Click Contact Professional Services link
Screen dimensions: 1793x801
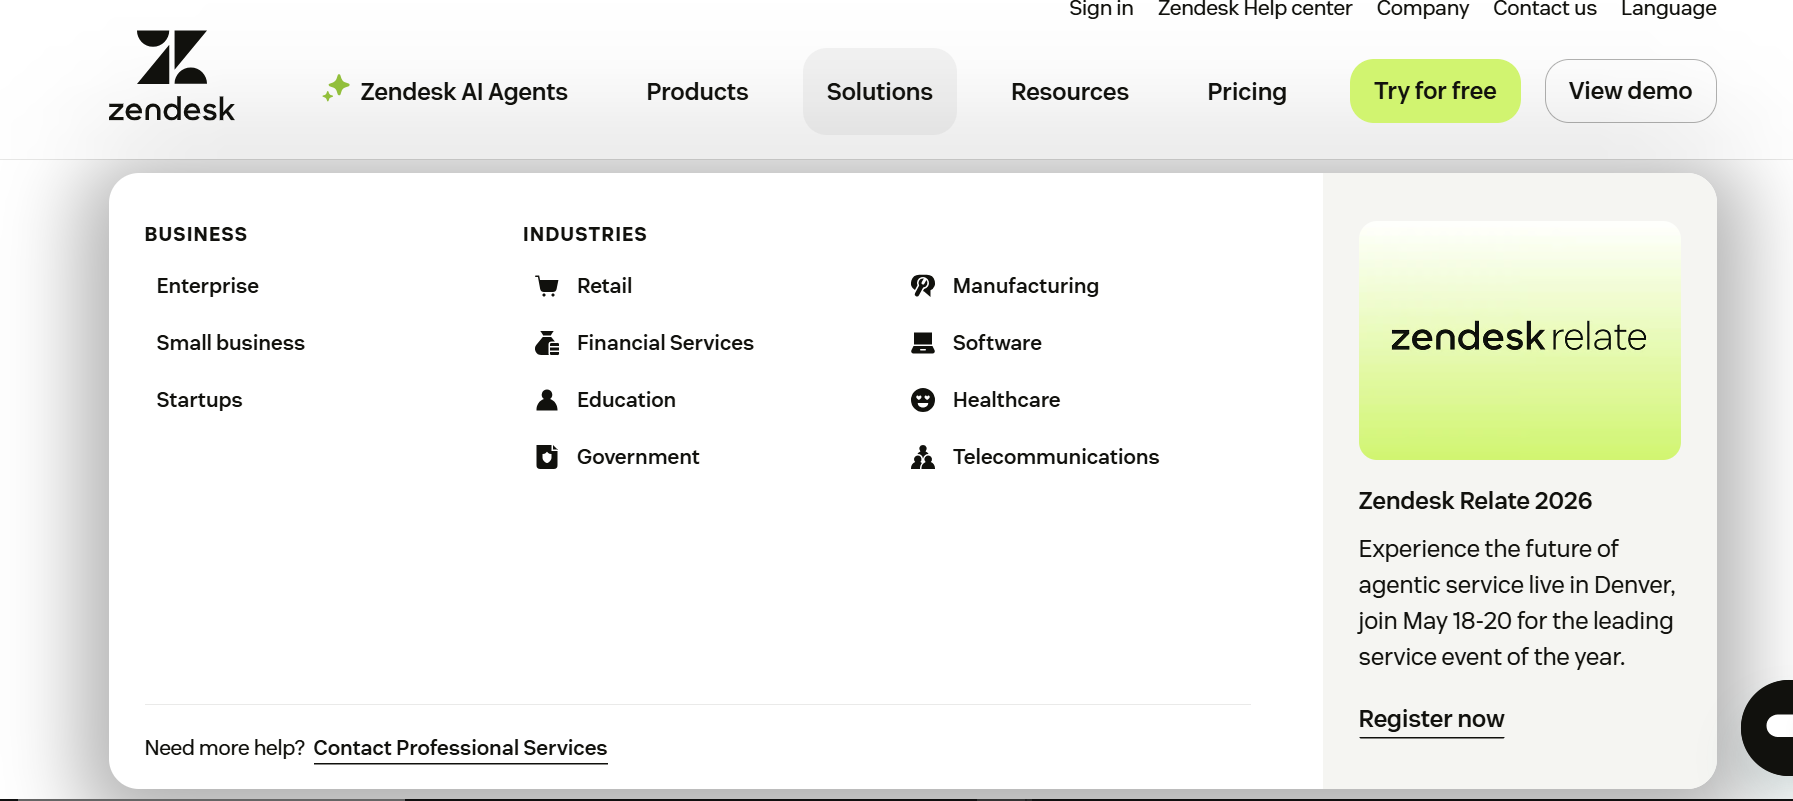pyautogui.click(x=460, y=748)
